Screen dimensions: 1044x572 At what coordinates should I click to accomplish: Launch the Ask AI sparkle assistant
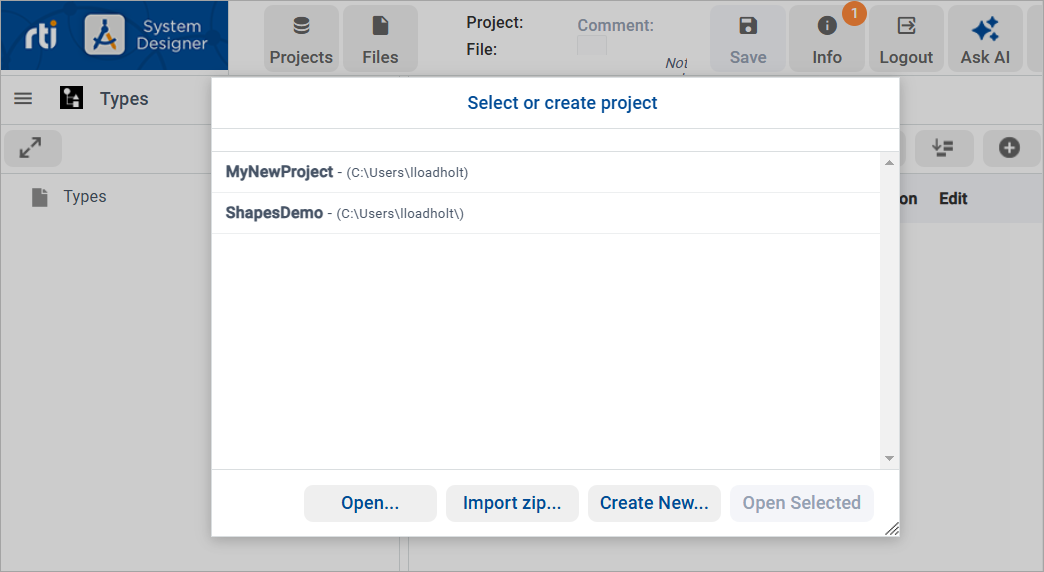[x=985, y=39]
